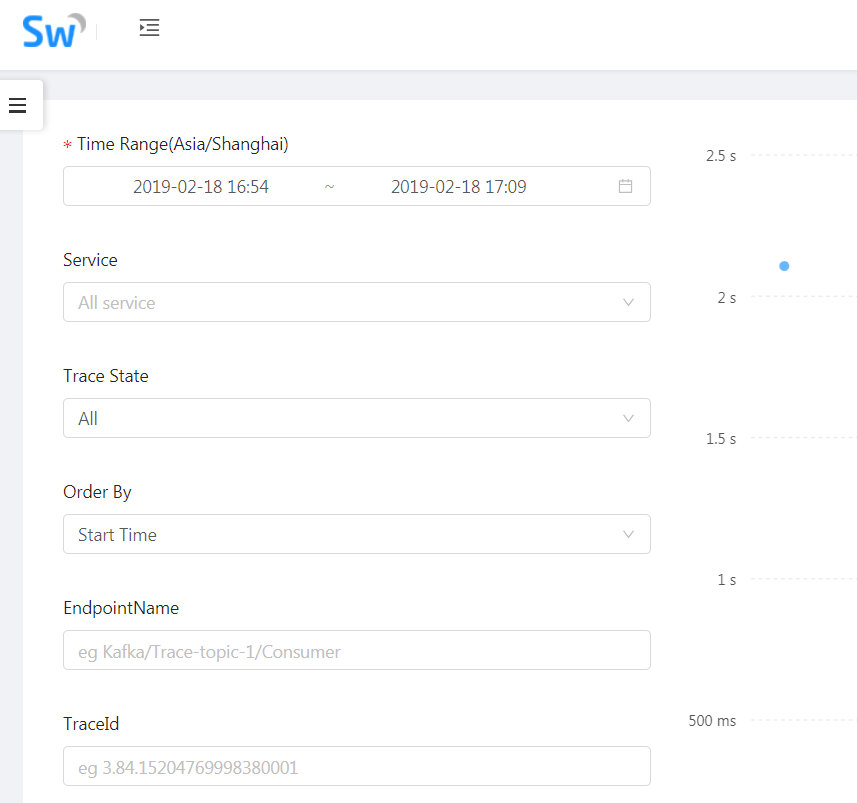This screenshot has height=803, width=857.
Task: Click the dropdown arrow on the Service selector
Action: [628, 302]
